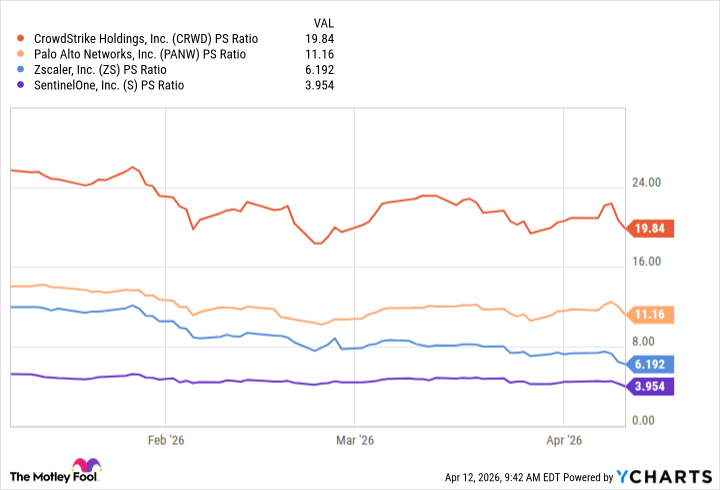Click the 11.16 Palo Alto end-value tag
The image size is (720, 490).
652,314
